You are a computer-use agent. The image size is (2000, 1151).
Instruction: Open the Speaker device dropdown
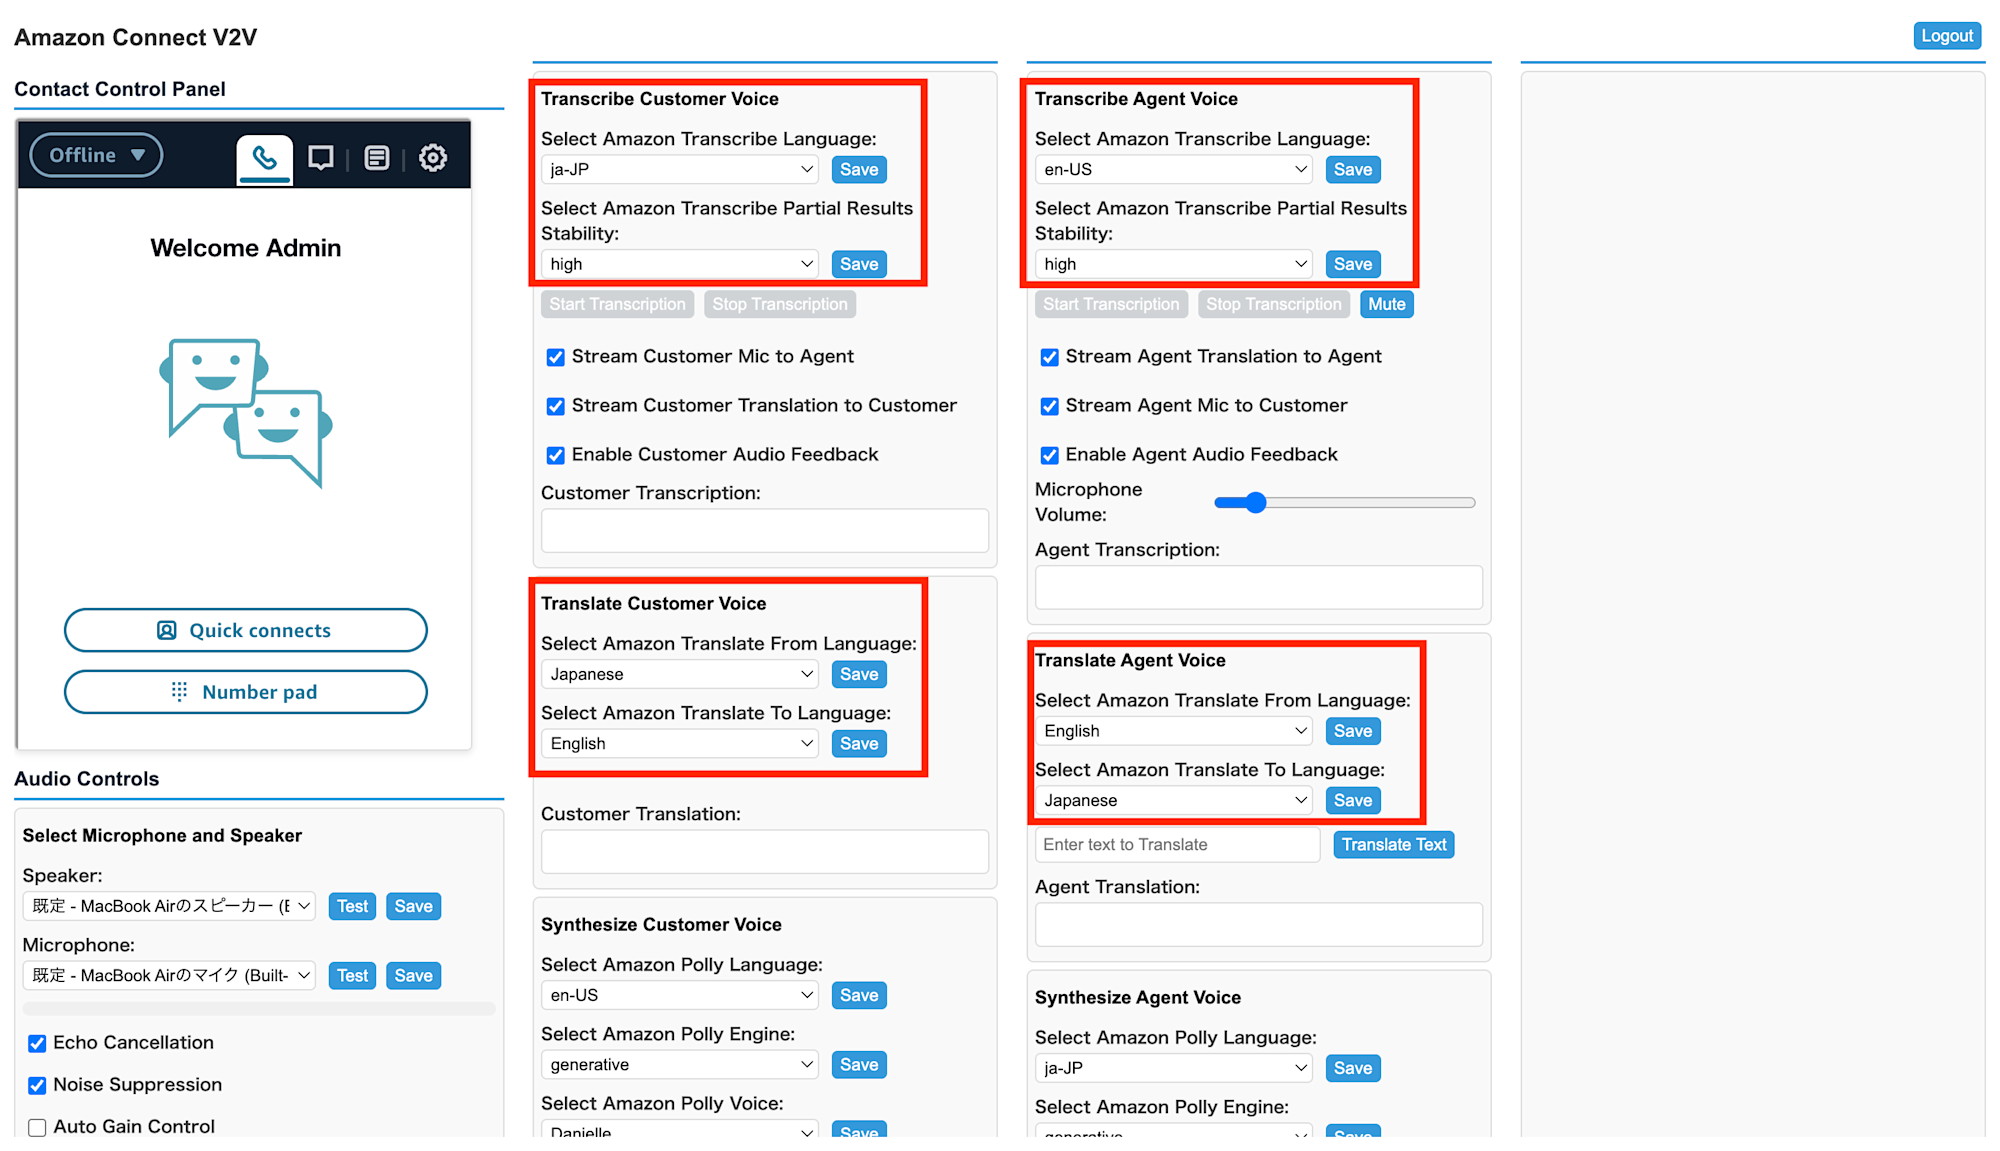pos(169,906)
